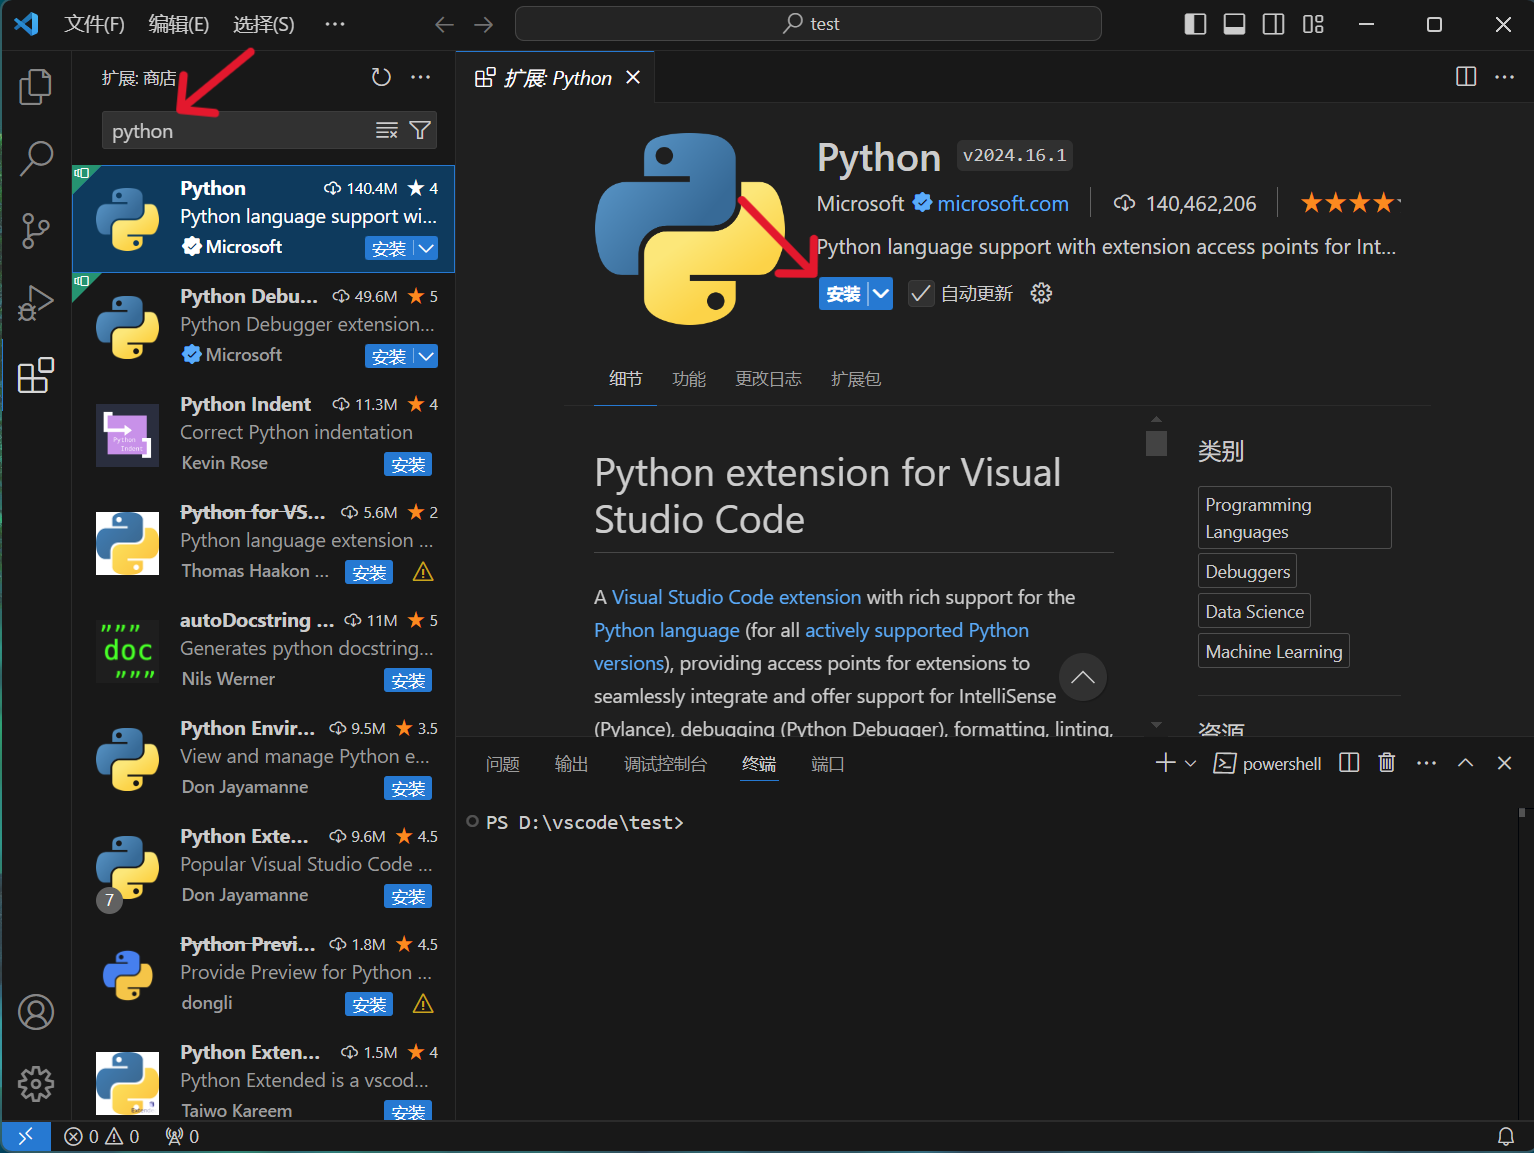This screenshot has height=1153, width=1534.
Task: Open the Run and Debug view
Action: (36, 303)
